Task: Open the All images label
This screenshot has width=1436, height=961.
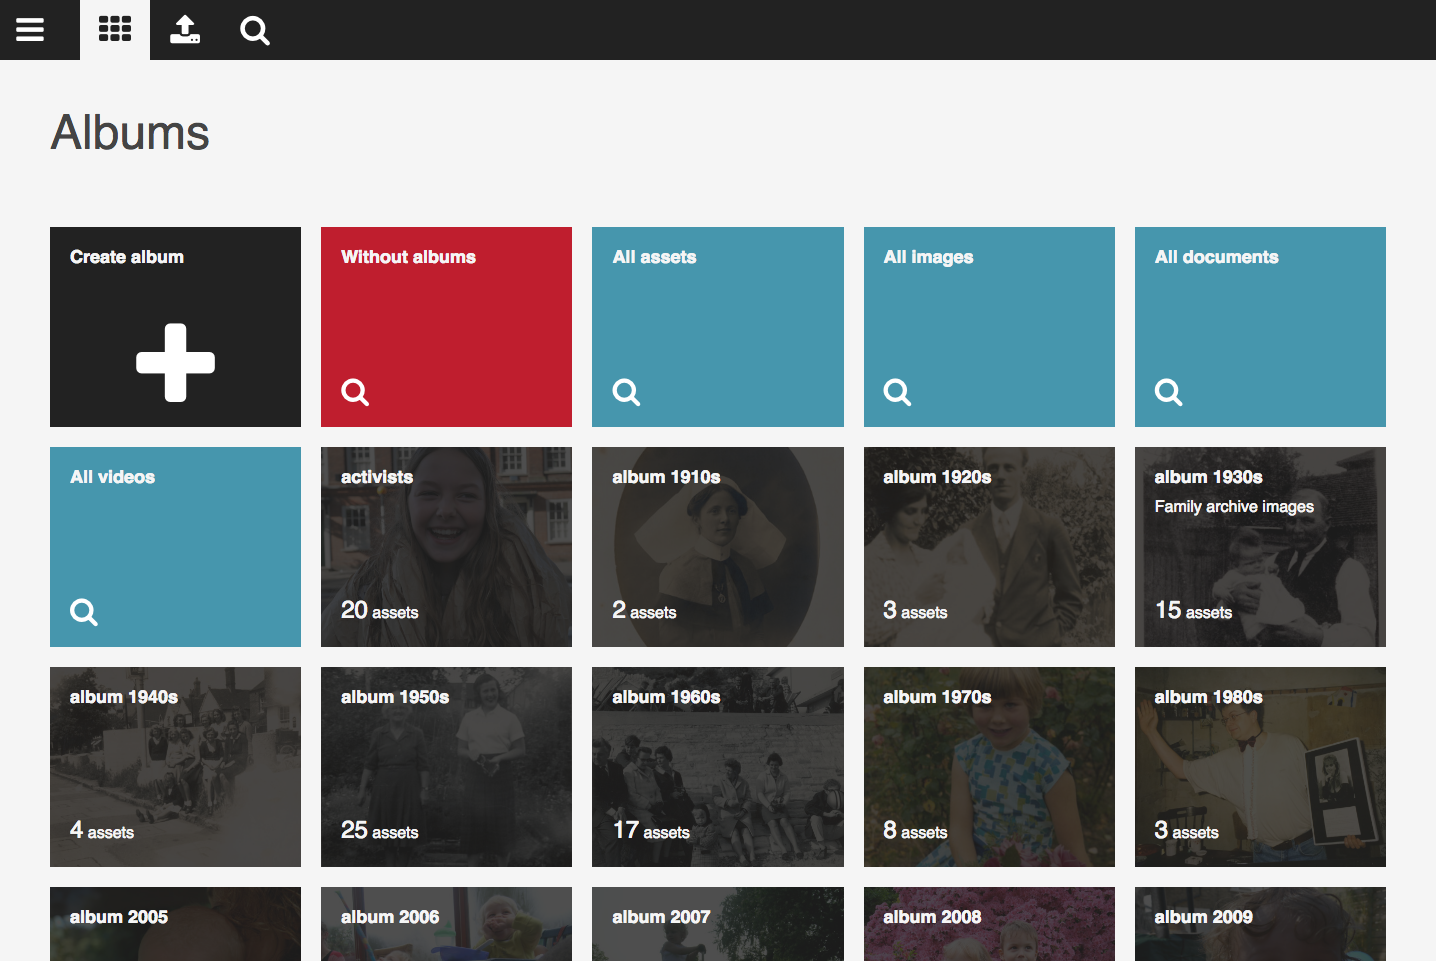Action: coord(928,257)
